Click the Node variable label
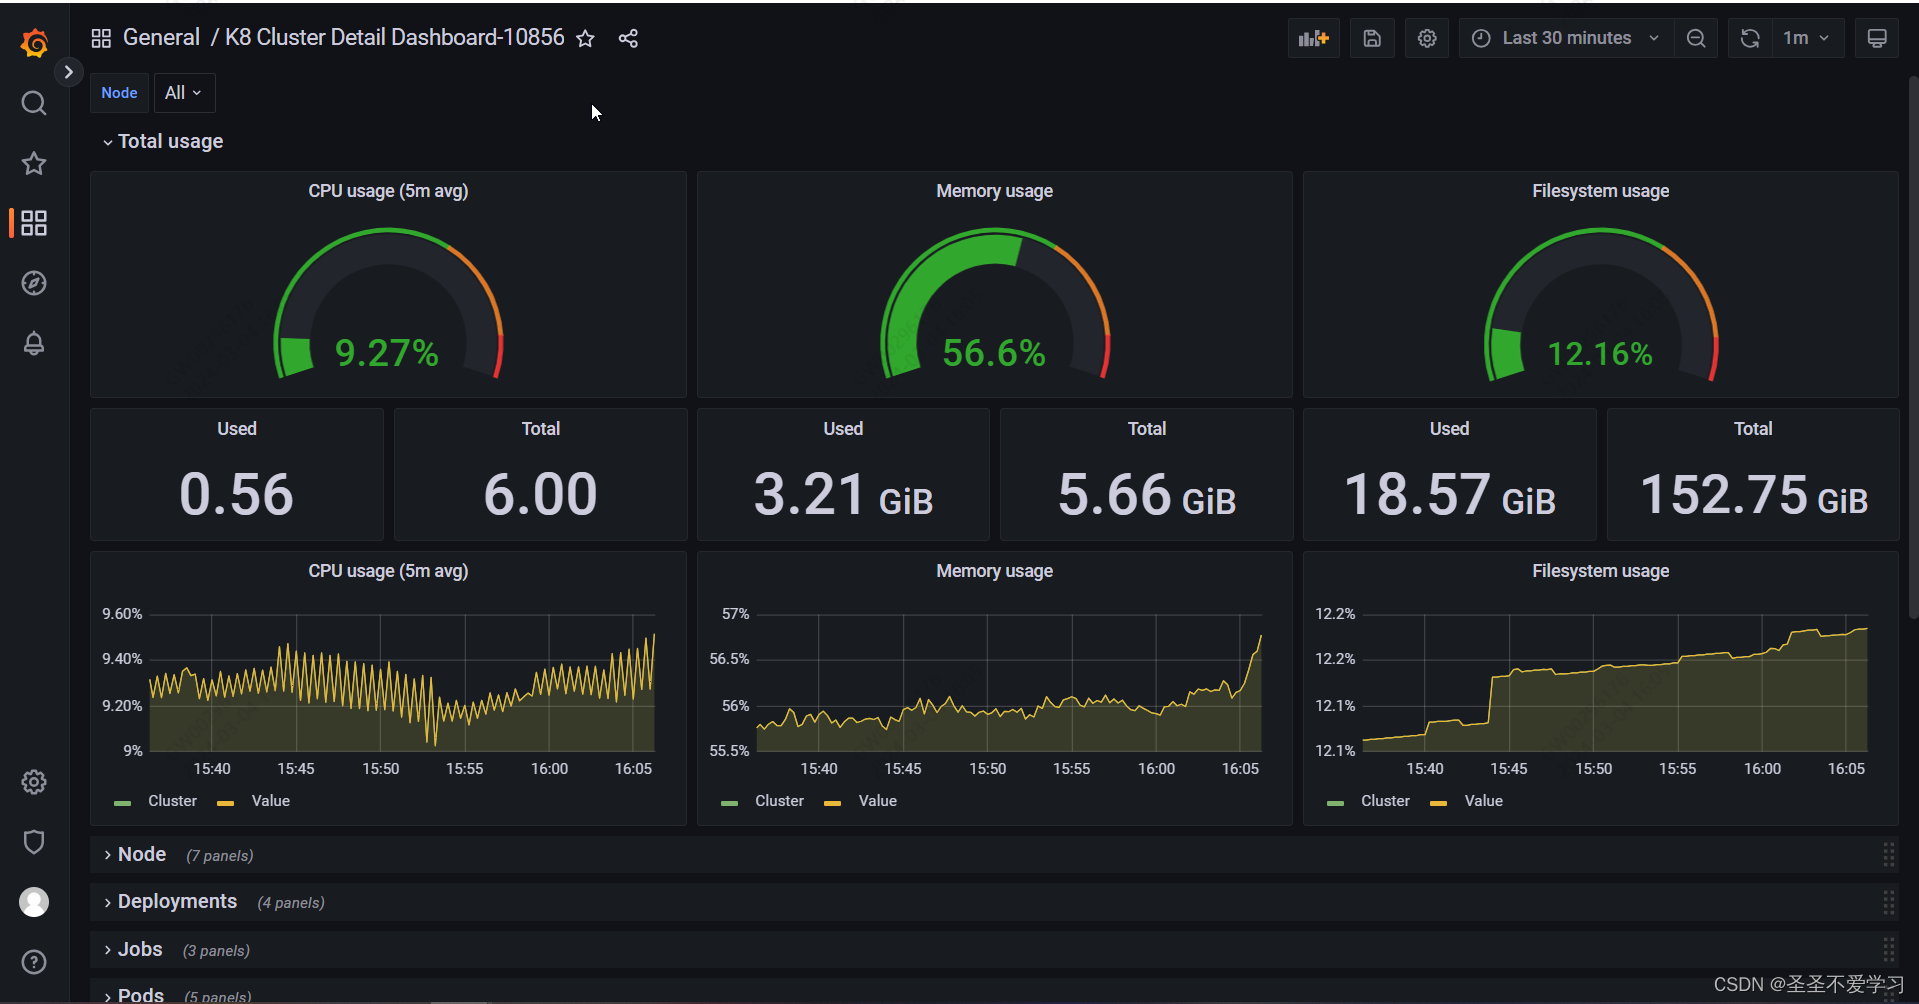 coord(119,93)
